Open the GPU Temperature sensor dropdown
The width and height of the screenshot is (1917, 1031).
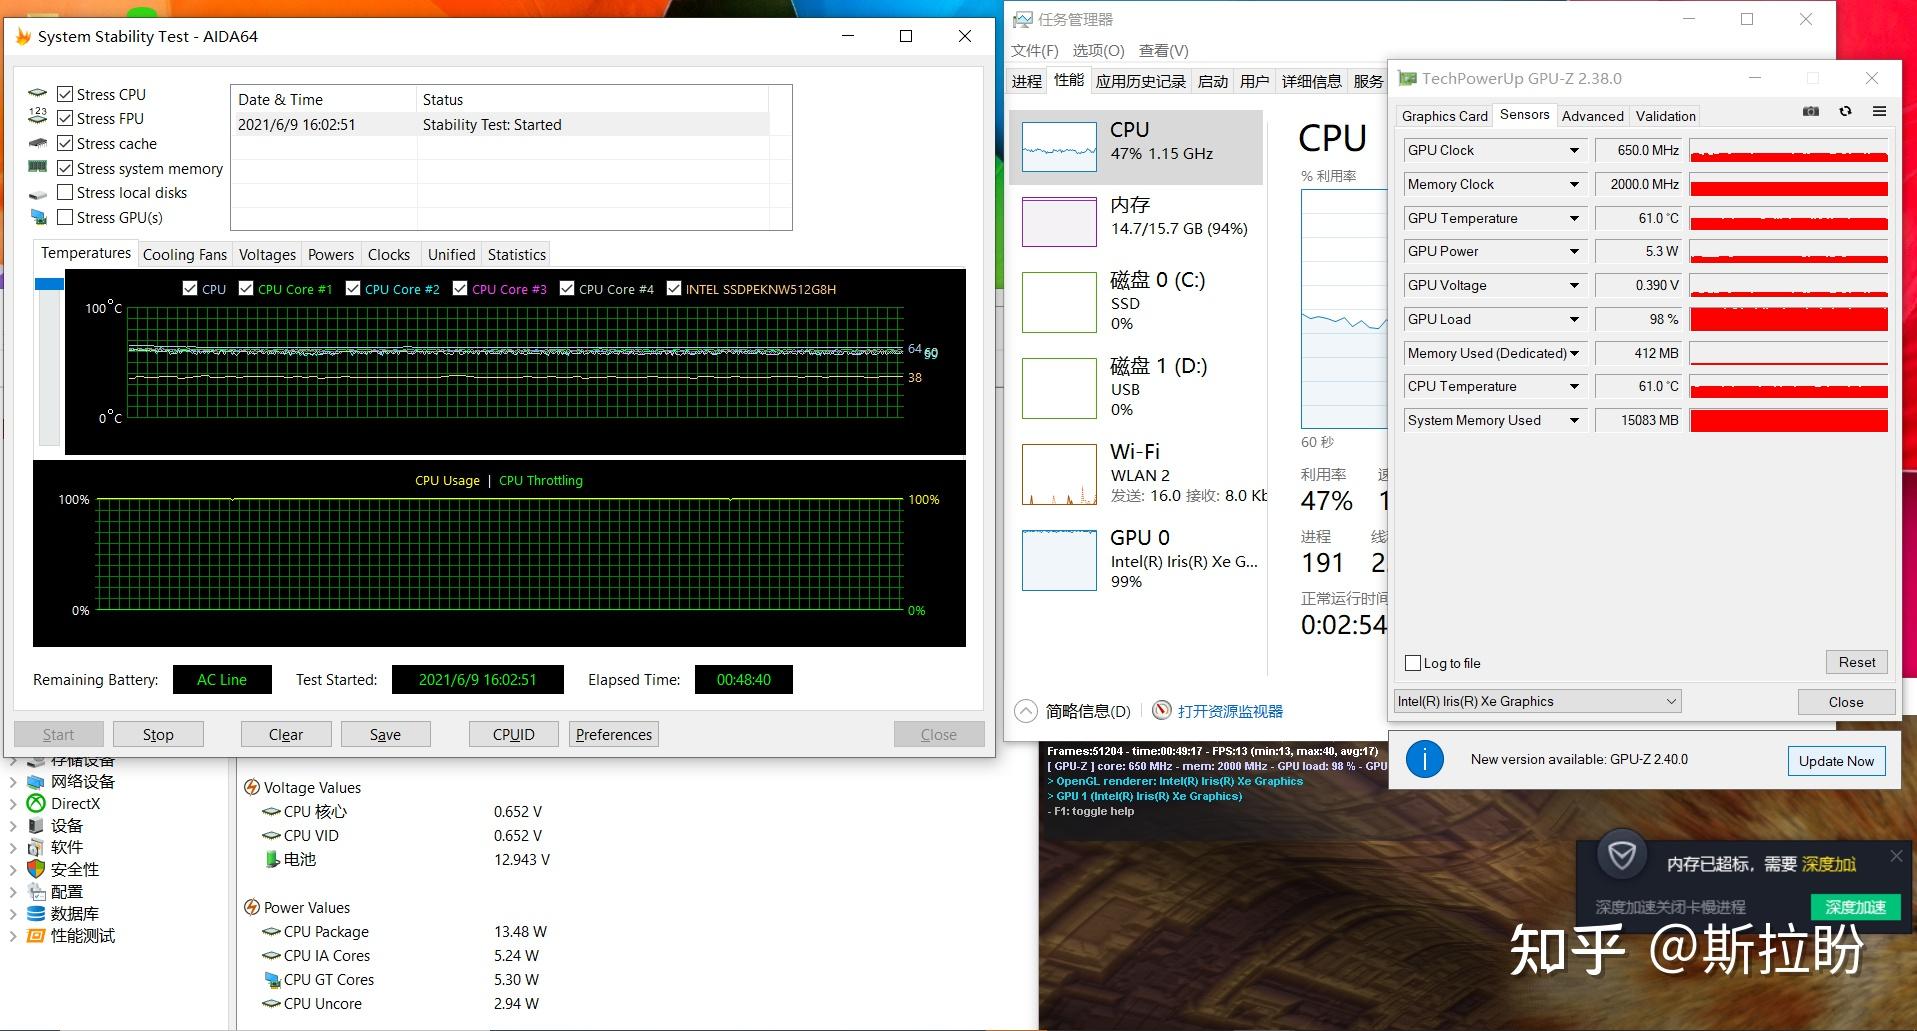click(x=1574, y=218)
